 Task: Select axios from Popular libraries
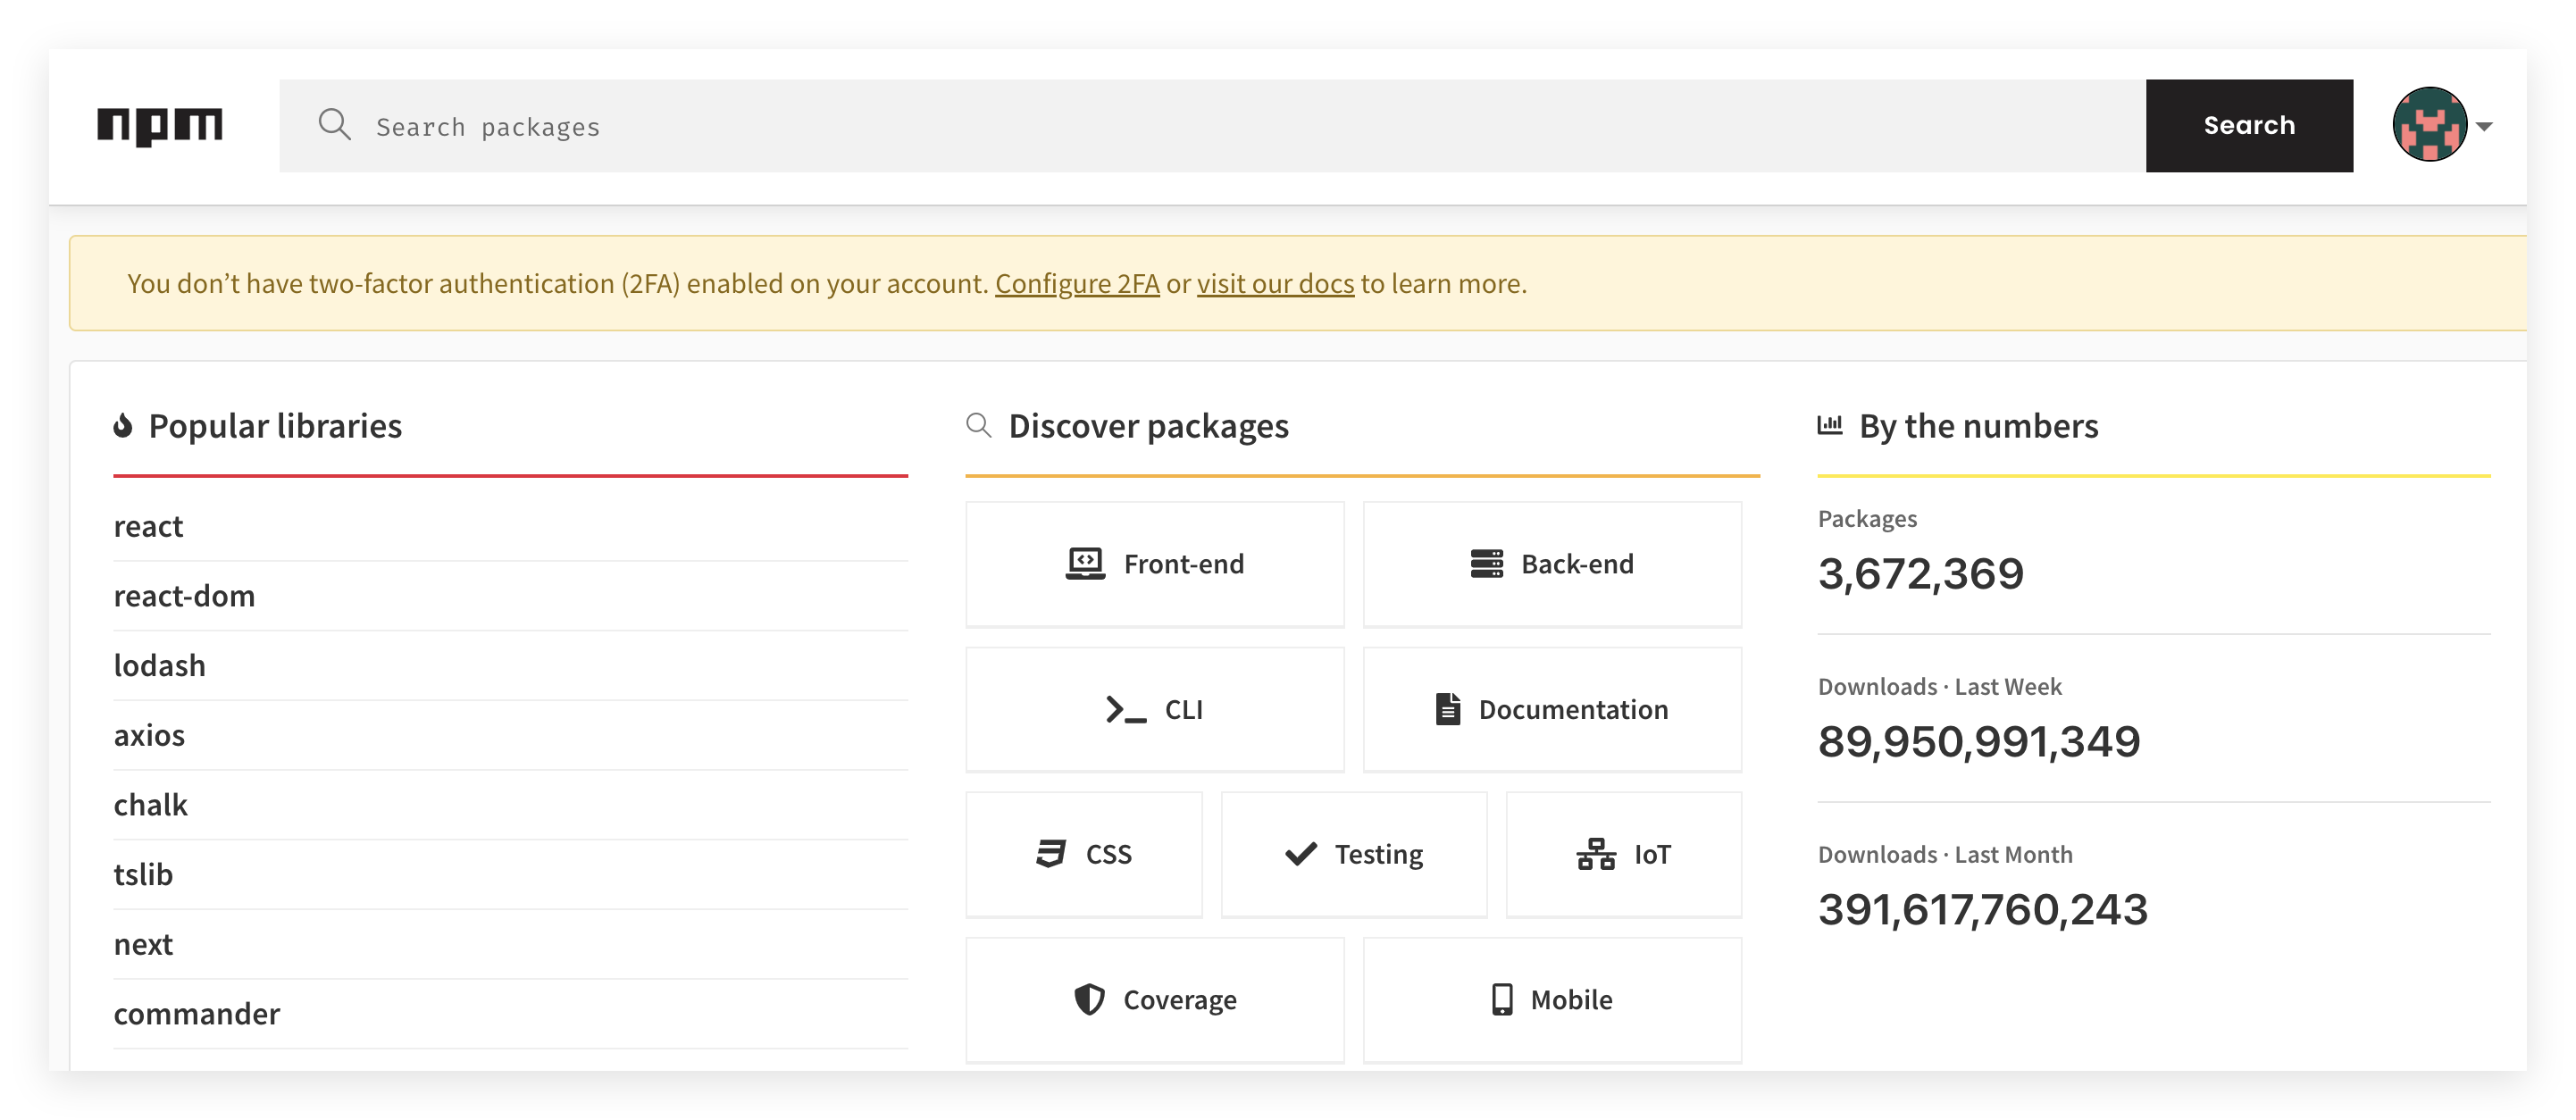tap(149, 736)
